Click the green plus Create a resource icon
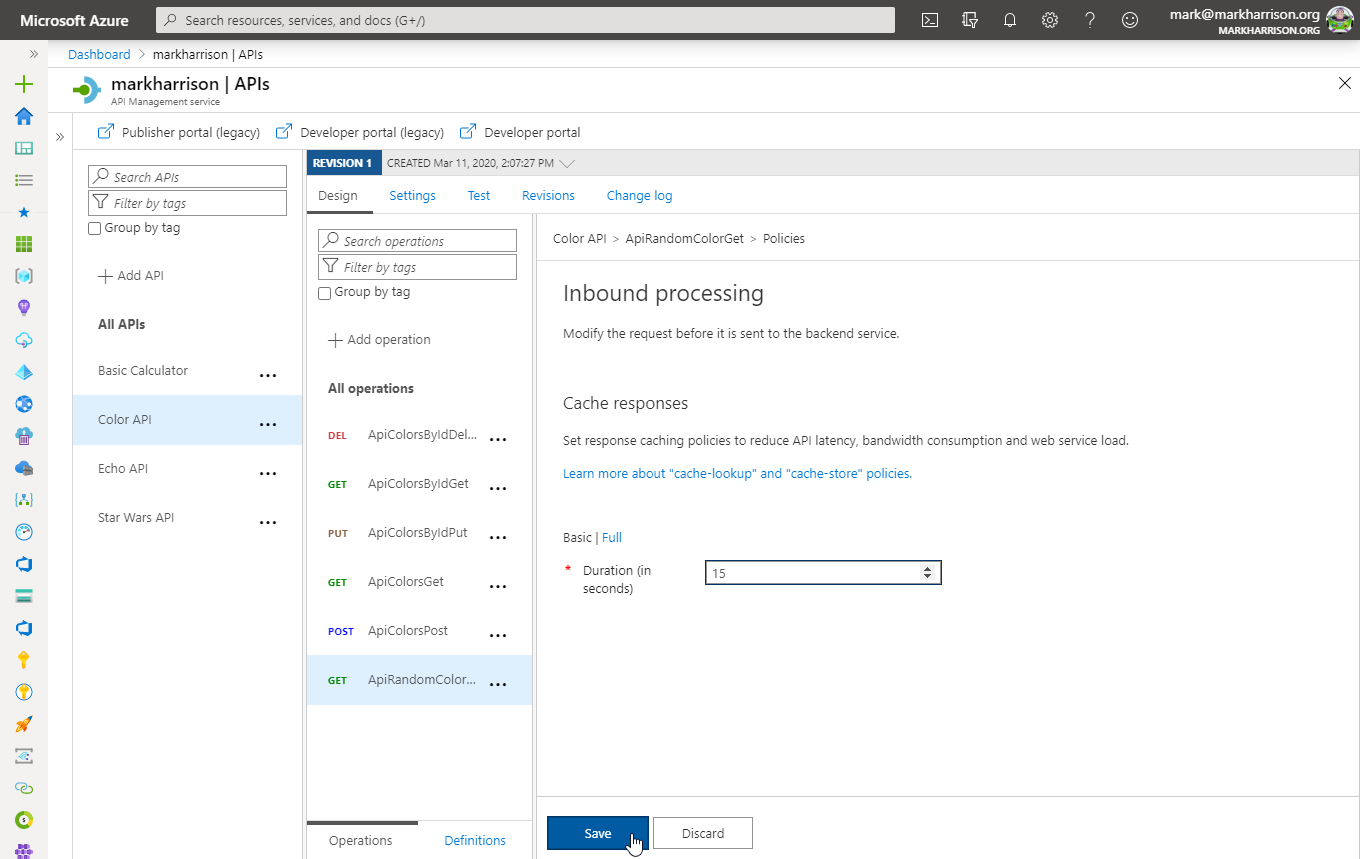 tap(24, 84)
